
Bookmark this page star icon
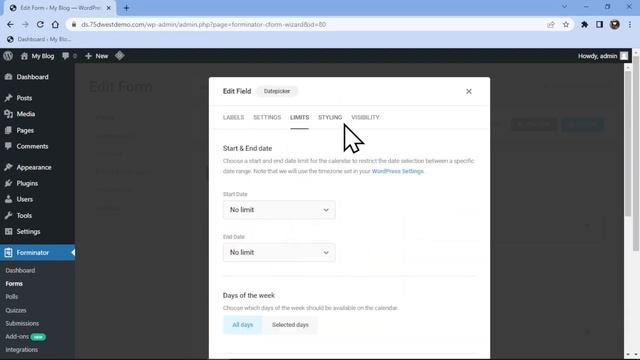566,24
